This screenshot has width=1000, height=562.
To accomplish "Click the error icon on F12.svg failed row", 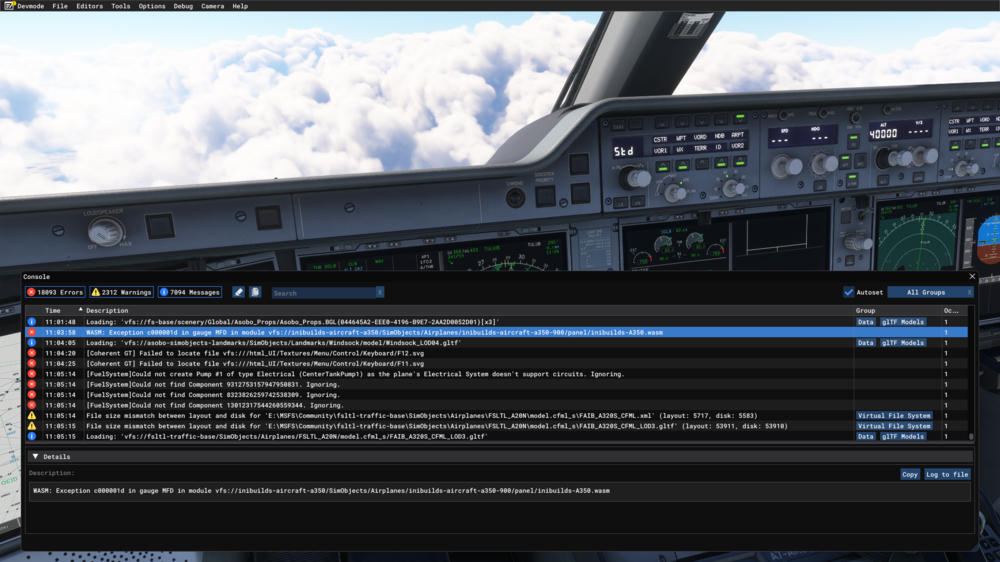I will [32, 353].
